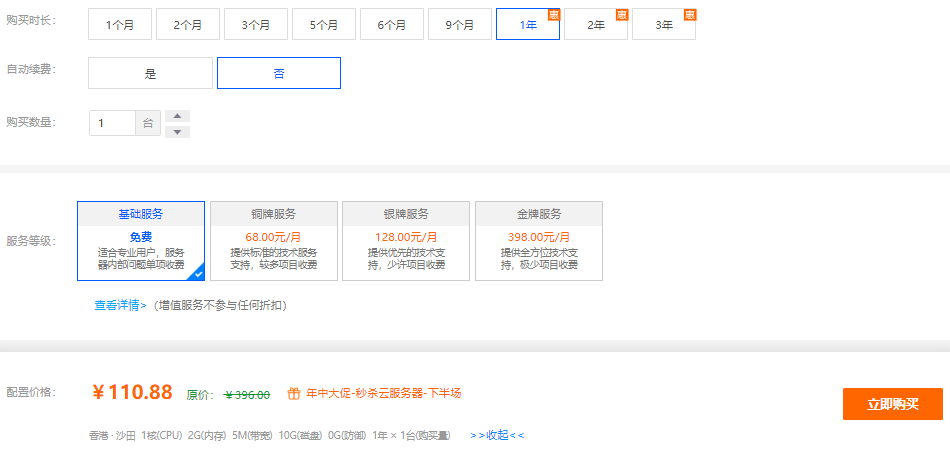Open the 年中大促-秒杀云服务器-下半场 promotion
The width and height of the screenshot is (950, 450).
coord(384,394)
